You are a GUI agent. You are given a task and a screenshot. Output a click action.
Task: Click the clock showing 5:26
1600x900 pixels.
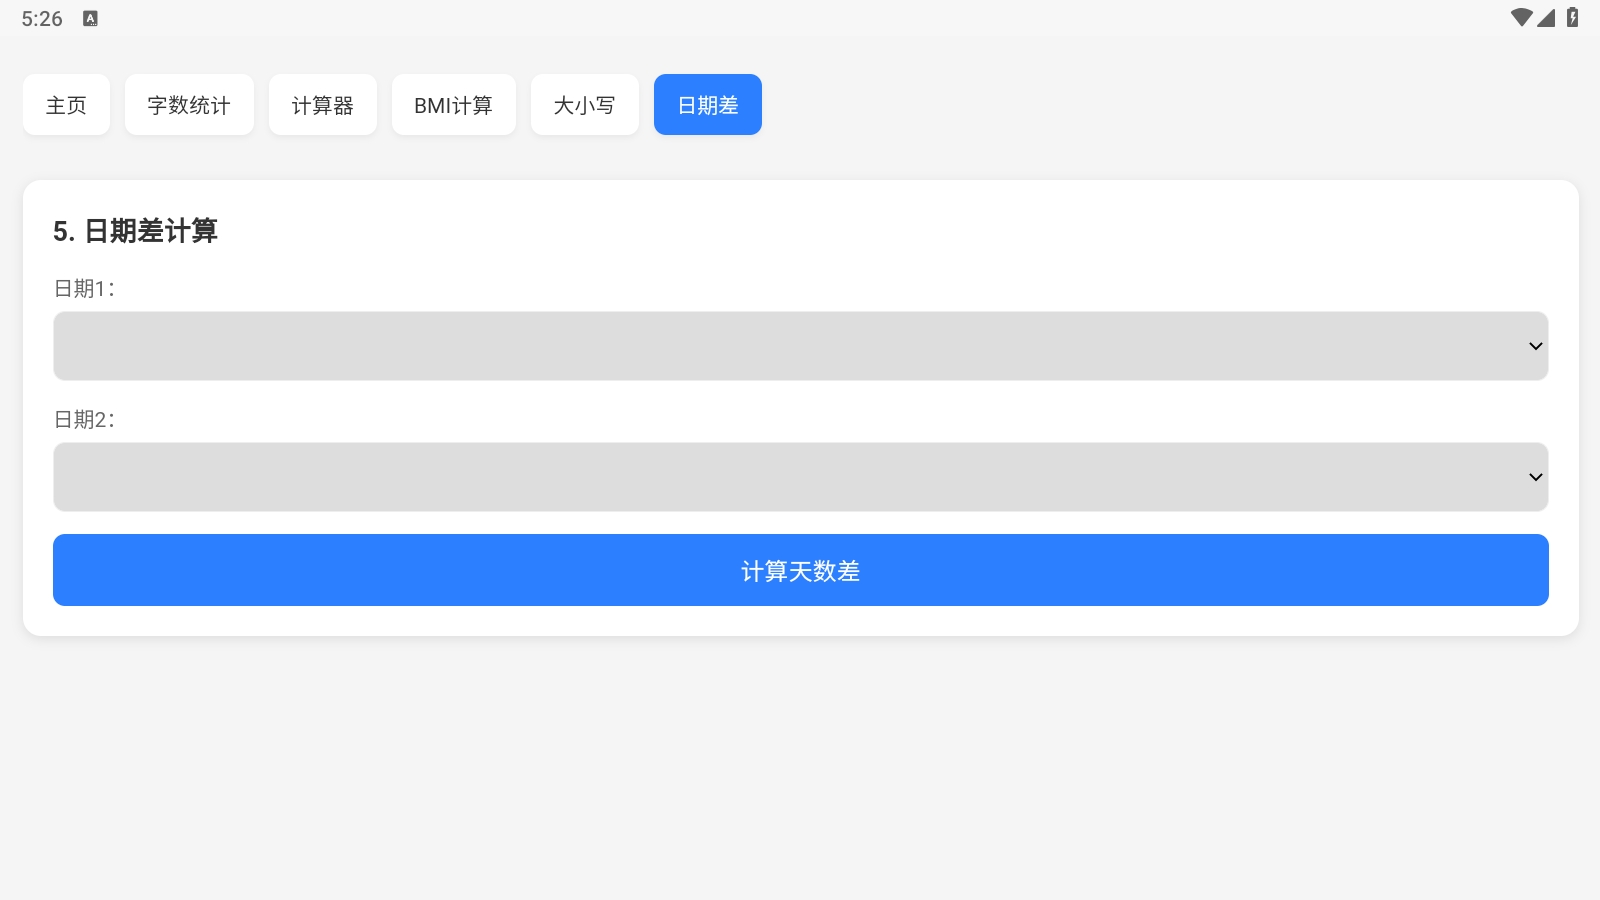pyautogui.click(x=40, y=17)
